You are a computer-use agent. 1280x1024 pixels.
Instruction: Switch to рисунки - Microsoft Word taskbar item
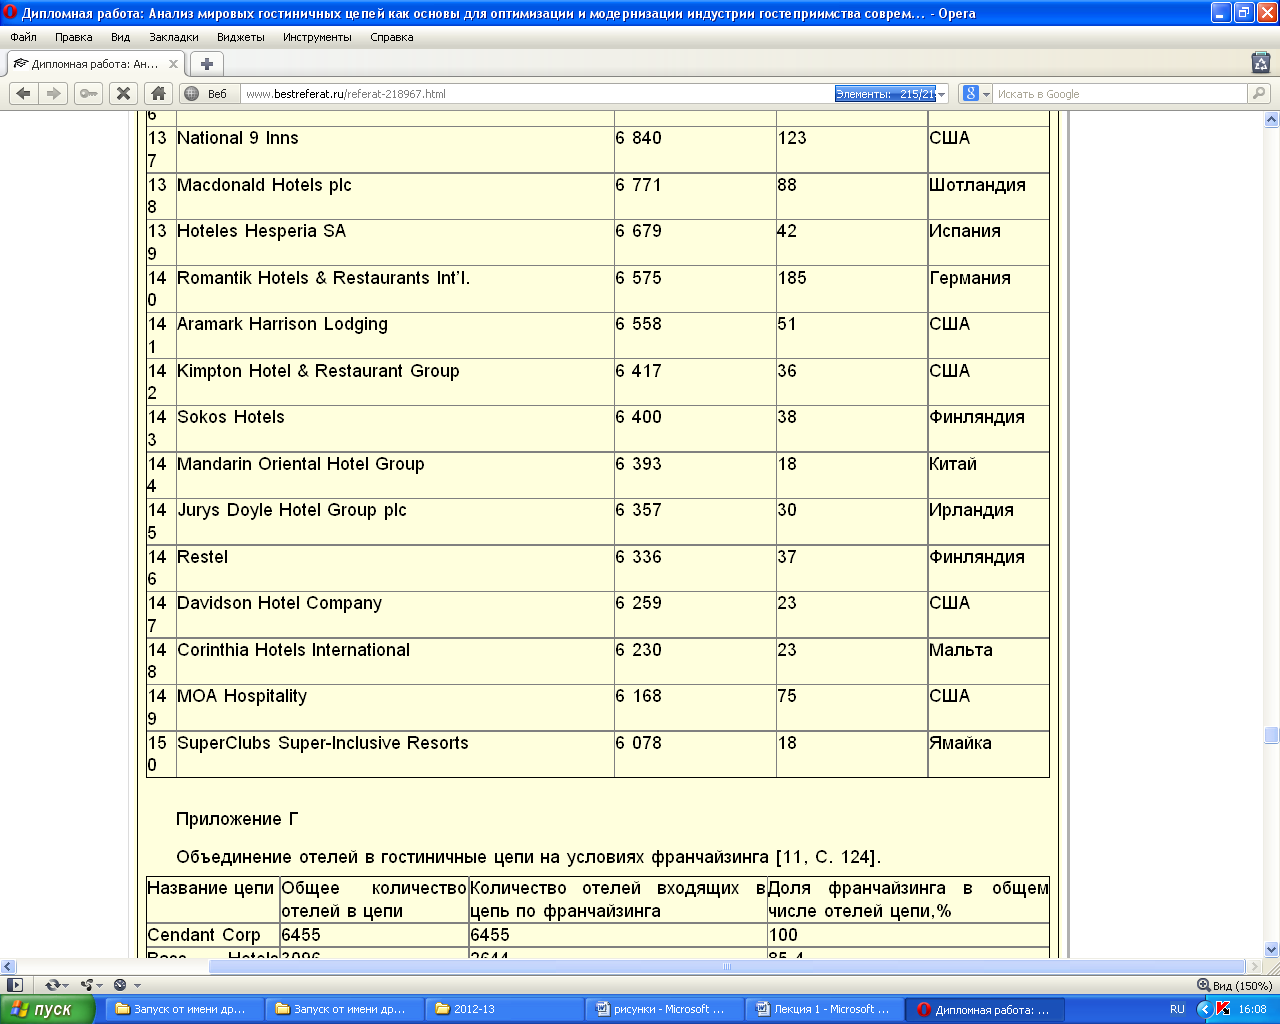[x=664, y=1009]
